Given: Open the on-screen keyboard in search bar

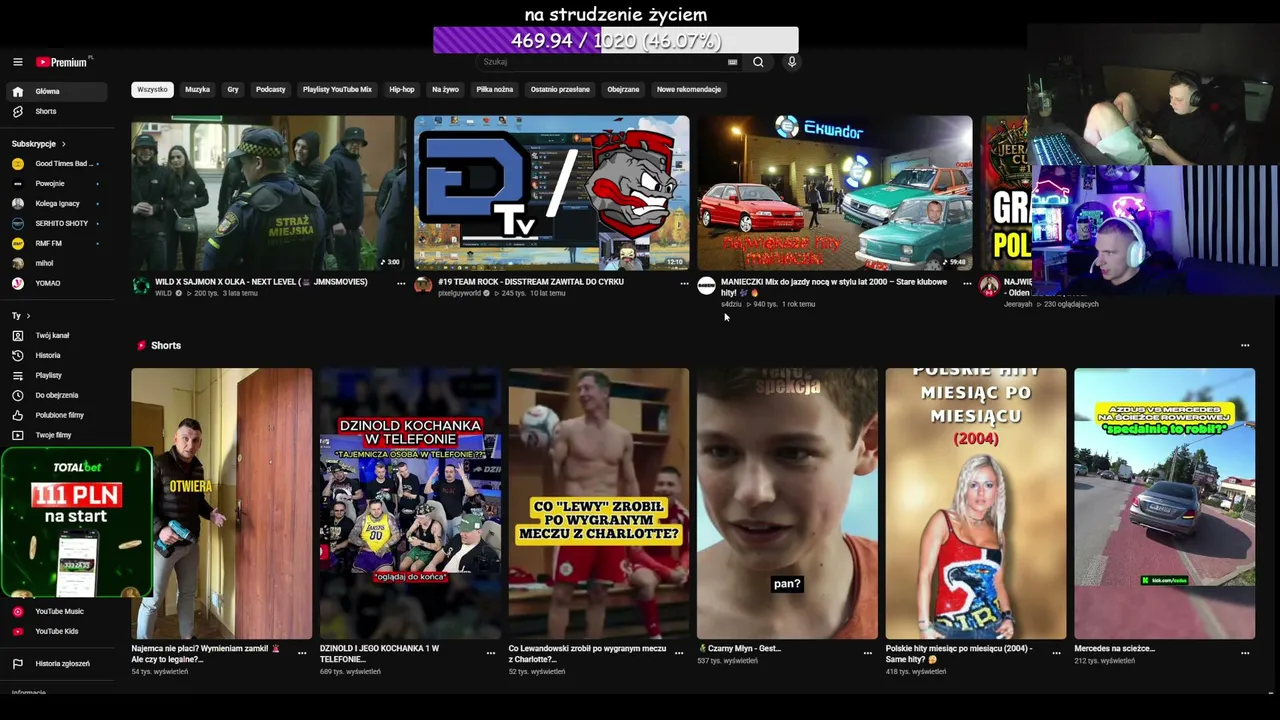Looking at the screenshot, I should tap(732, 62).
